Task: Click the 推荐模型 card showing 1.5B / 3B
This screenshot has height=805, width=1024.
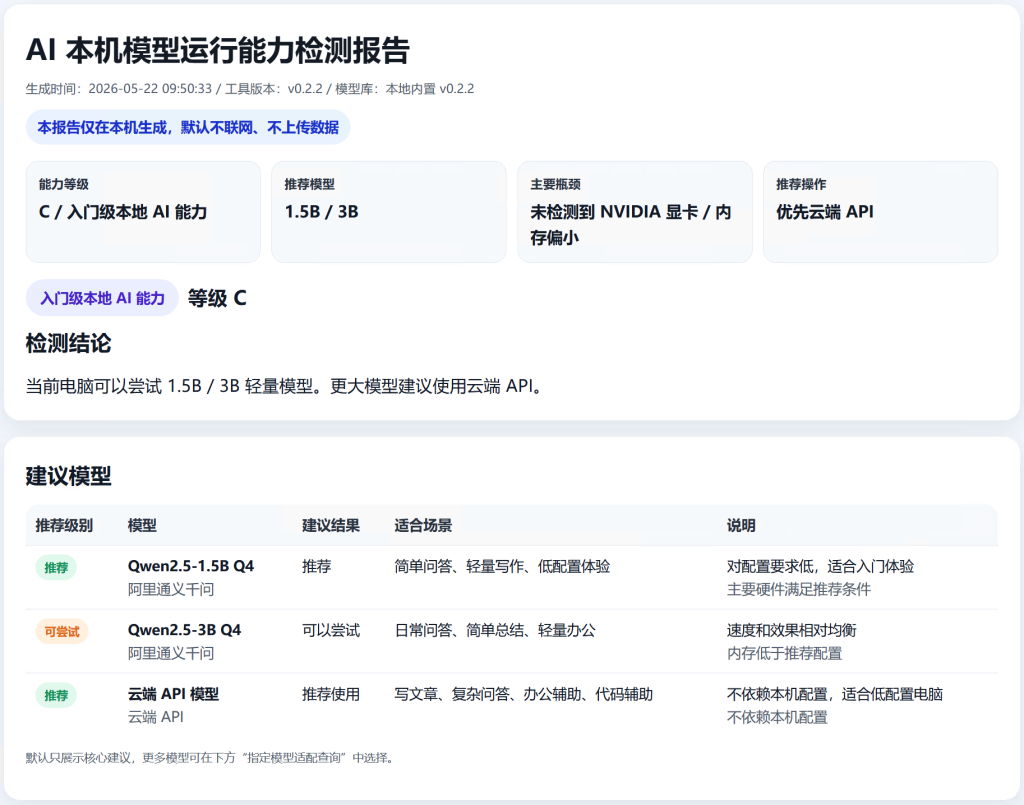Action: click(389, 212)
